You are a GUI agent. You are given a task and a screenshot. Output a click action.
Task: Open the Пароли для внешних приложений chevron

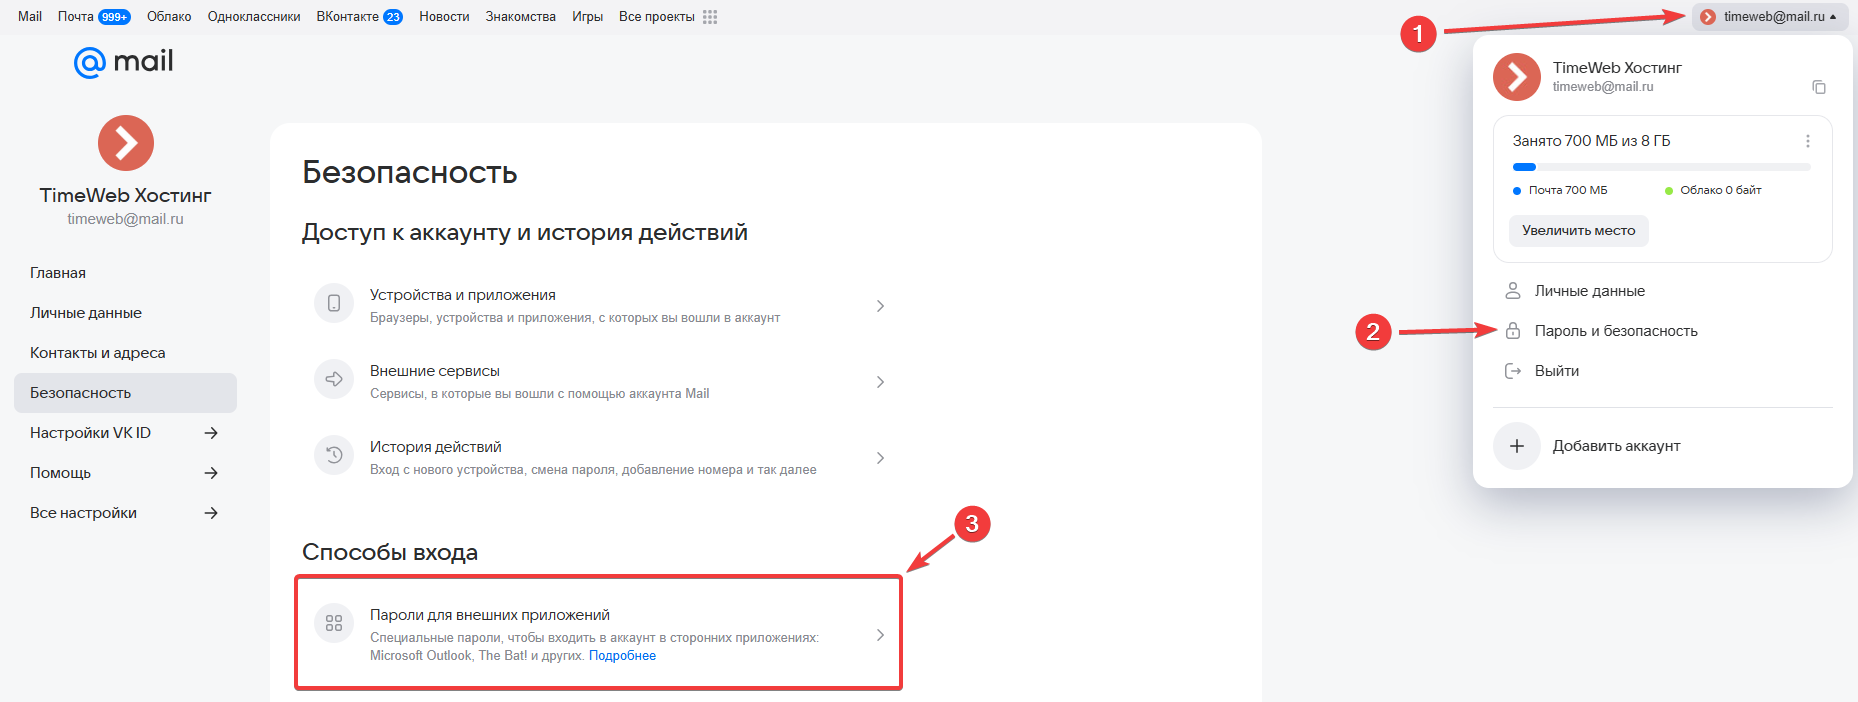pos(880,635)
